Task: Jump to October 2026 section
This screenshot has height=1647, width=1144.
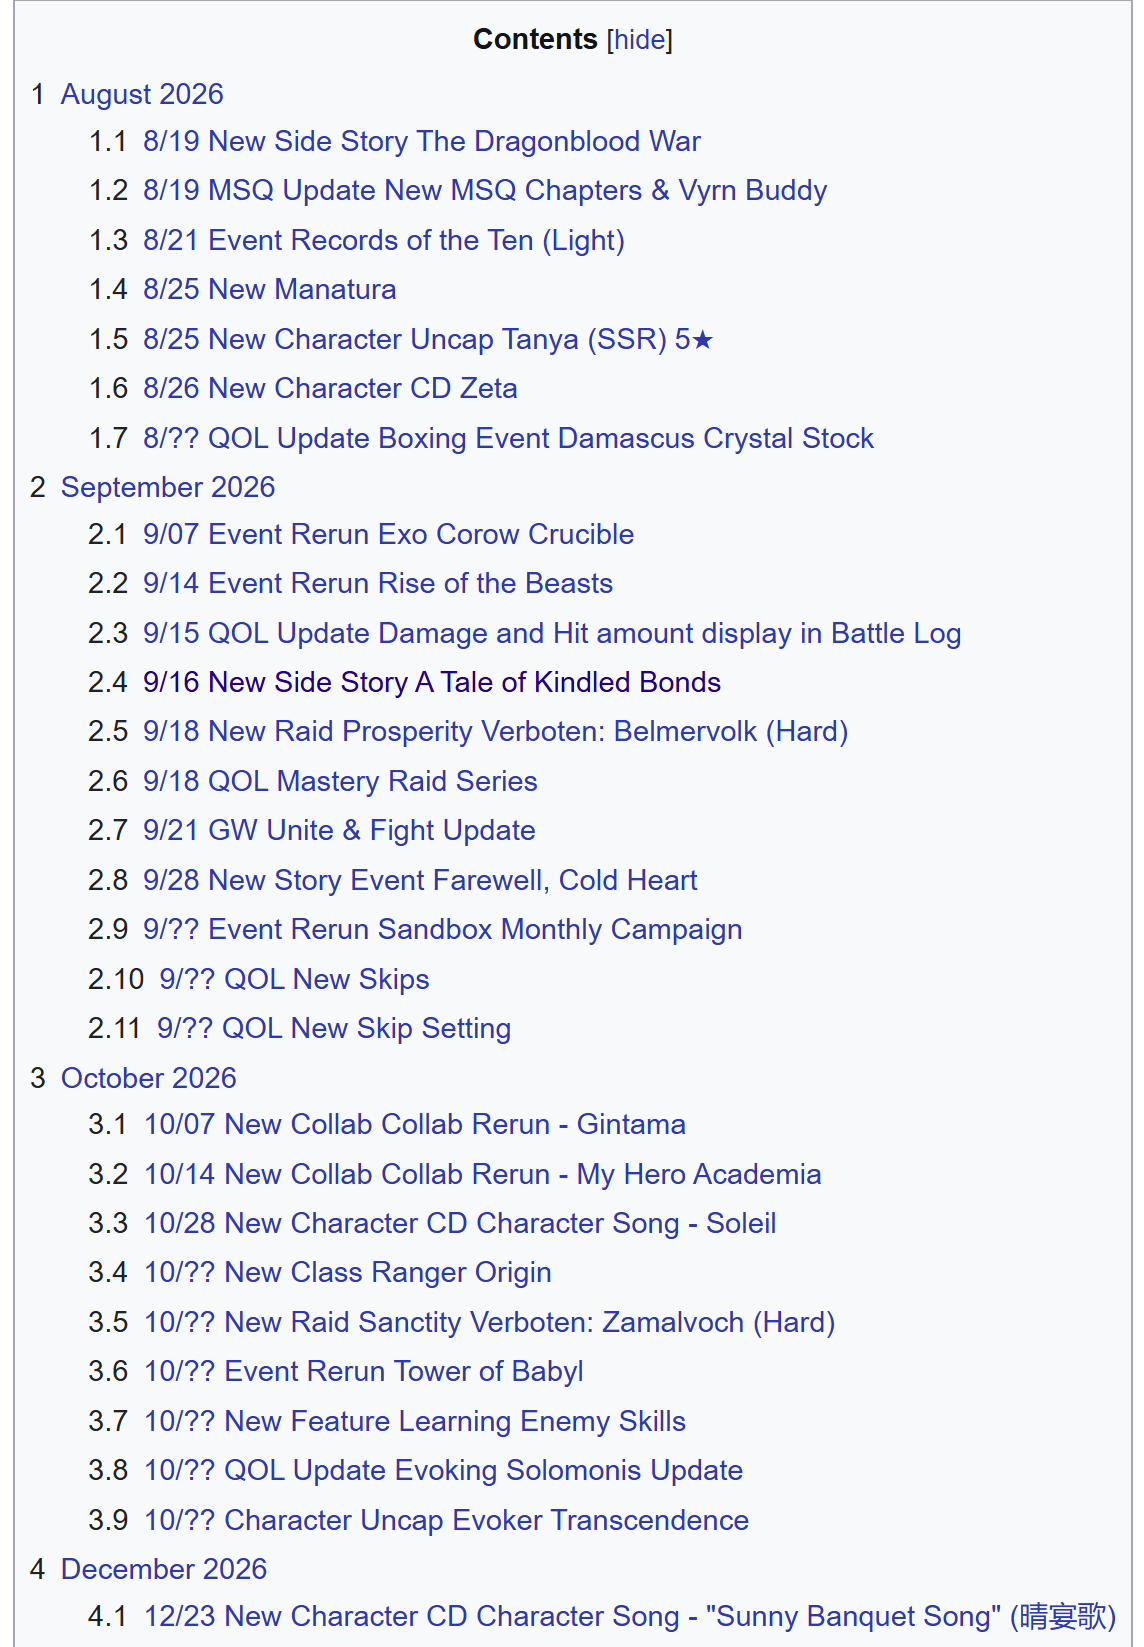Action: 149,1078
